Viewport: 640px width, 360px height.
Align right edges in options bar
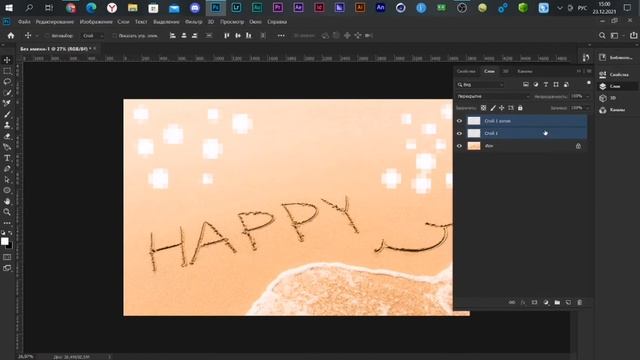pos(195,36)
